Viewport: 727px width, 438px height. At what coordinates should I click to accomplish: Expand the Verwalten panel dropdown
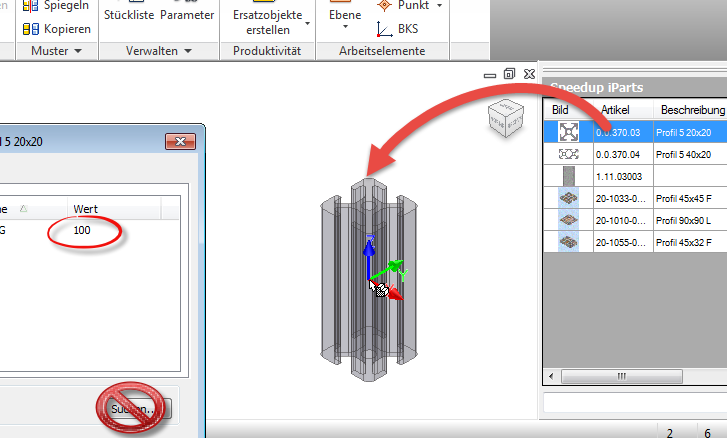click(x=185, y=51)
